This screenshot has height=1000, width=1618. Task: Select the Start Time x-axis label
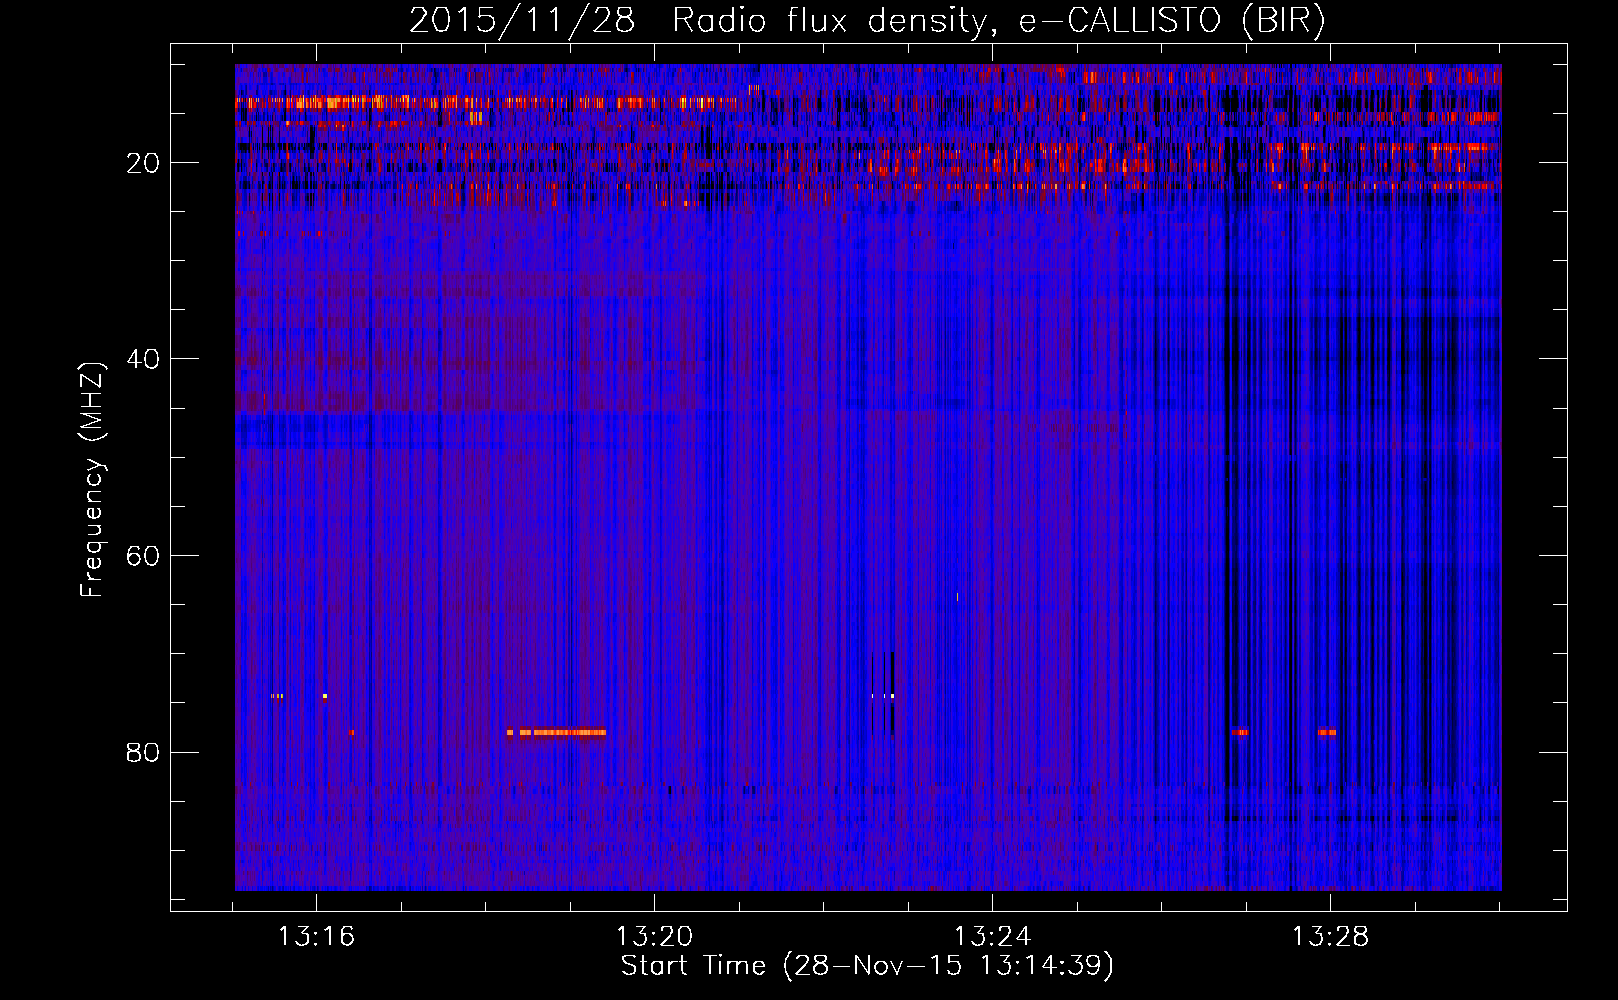(866, 966)
